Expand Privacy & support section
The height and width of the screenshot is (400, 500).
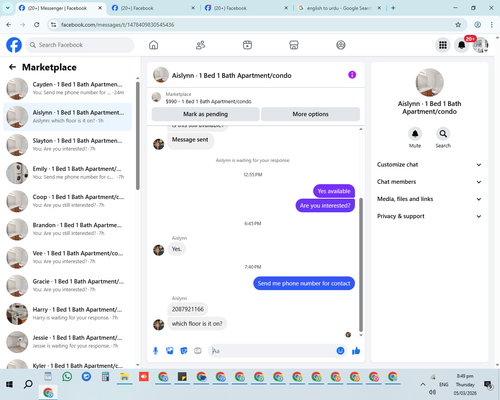click(429, 216)
